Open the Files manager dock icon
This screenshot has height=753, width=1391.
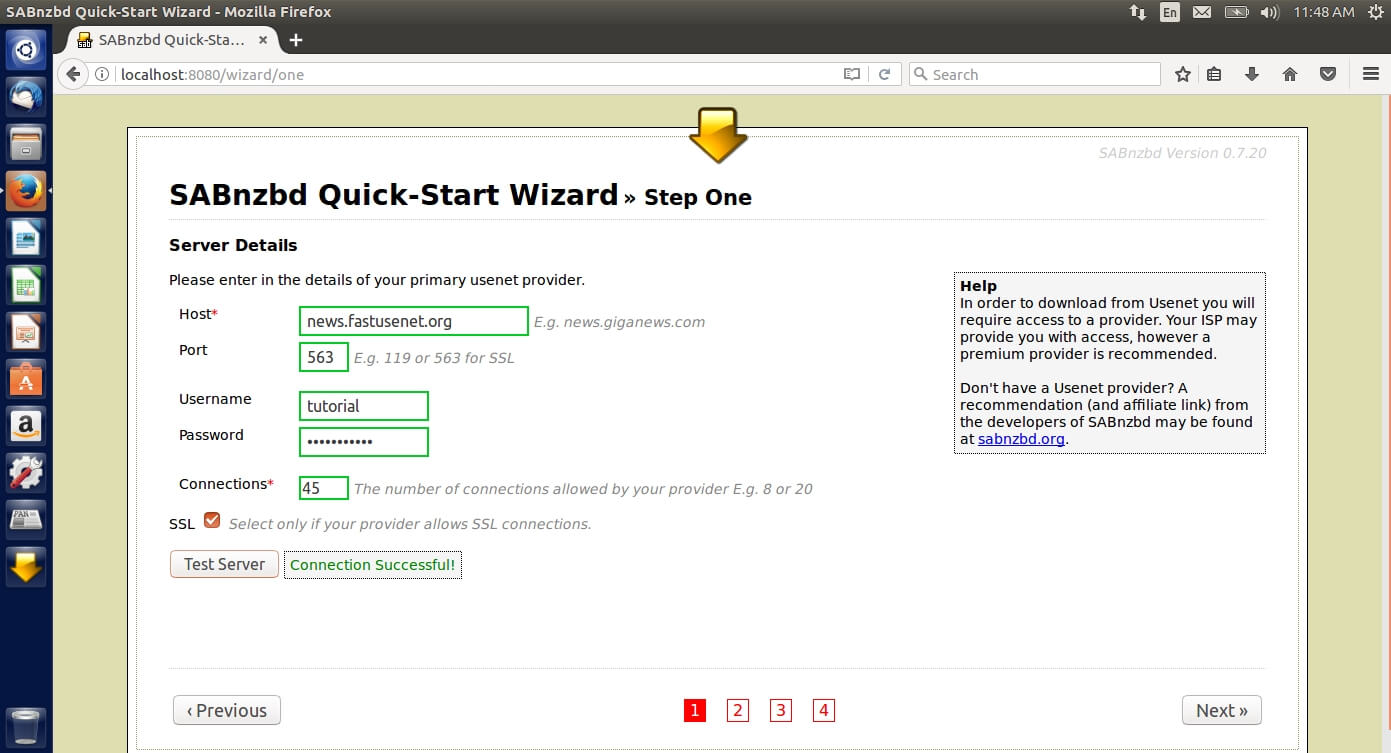[x=26, y=143]
